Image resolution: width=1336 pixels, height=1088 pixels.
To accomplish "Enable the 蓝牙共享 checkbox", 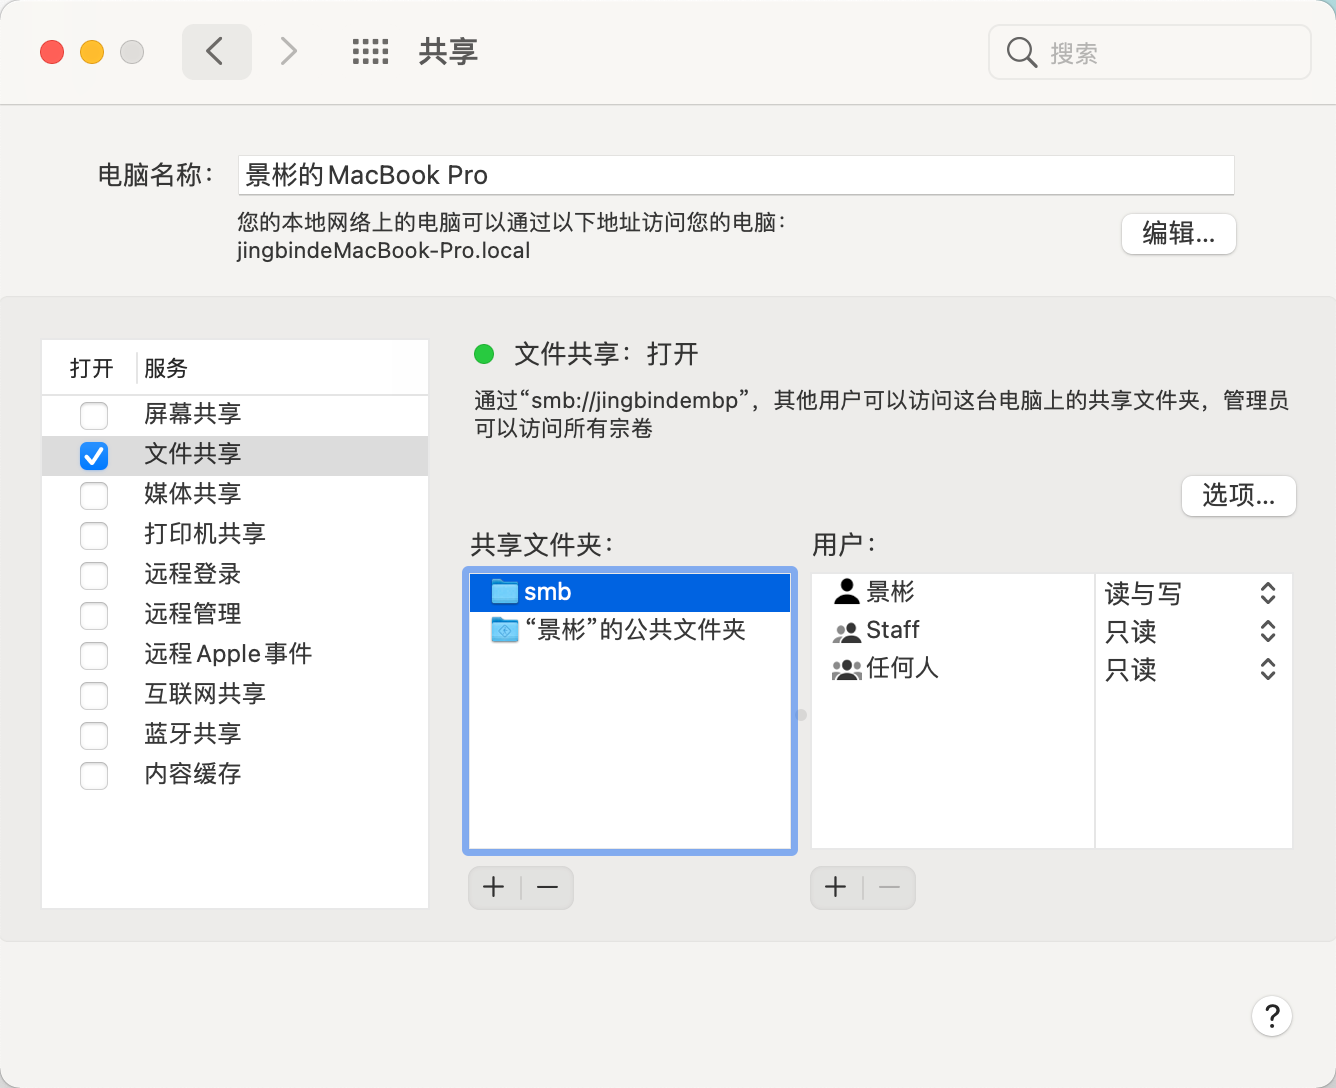I will [x=93, y=735].
